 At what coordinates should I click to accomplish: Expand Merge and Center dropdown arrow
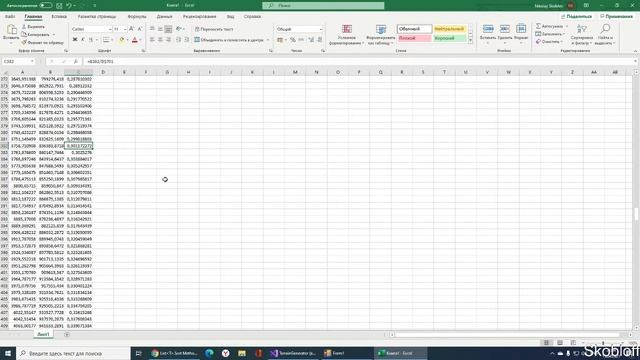[x=268, y=40]
